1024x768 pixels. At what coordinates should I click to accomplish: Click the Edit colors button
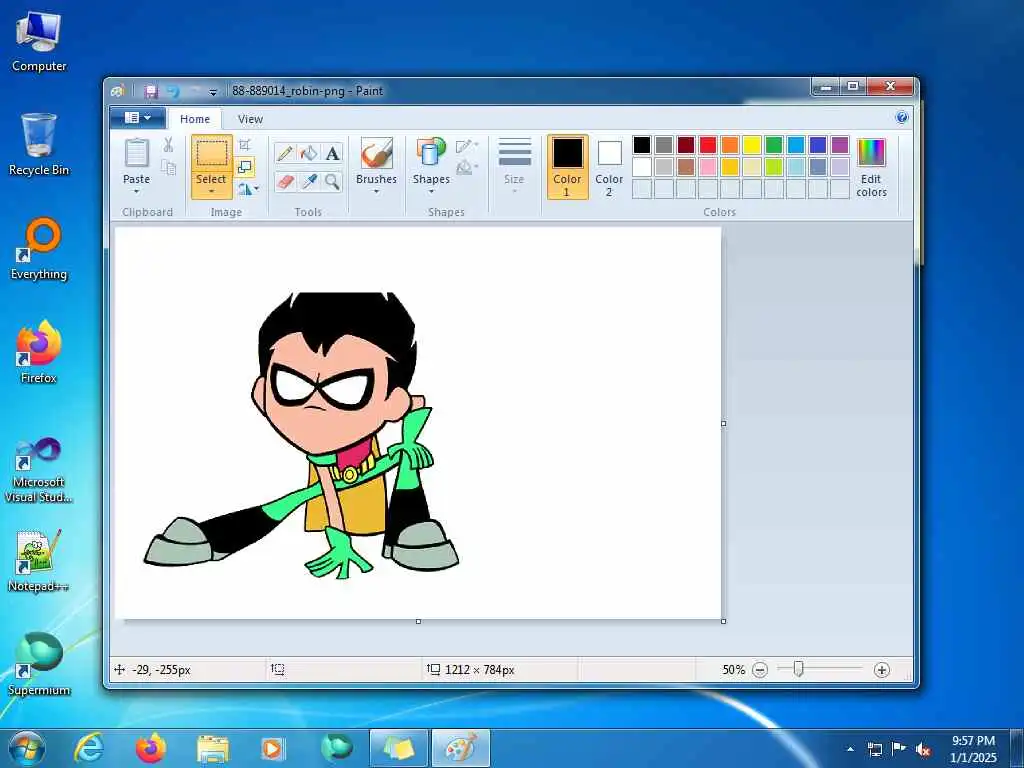click(871, 167)
